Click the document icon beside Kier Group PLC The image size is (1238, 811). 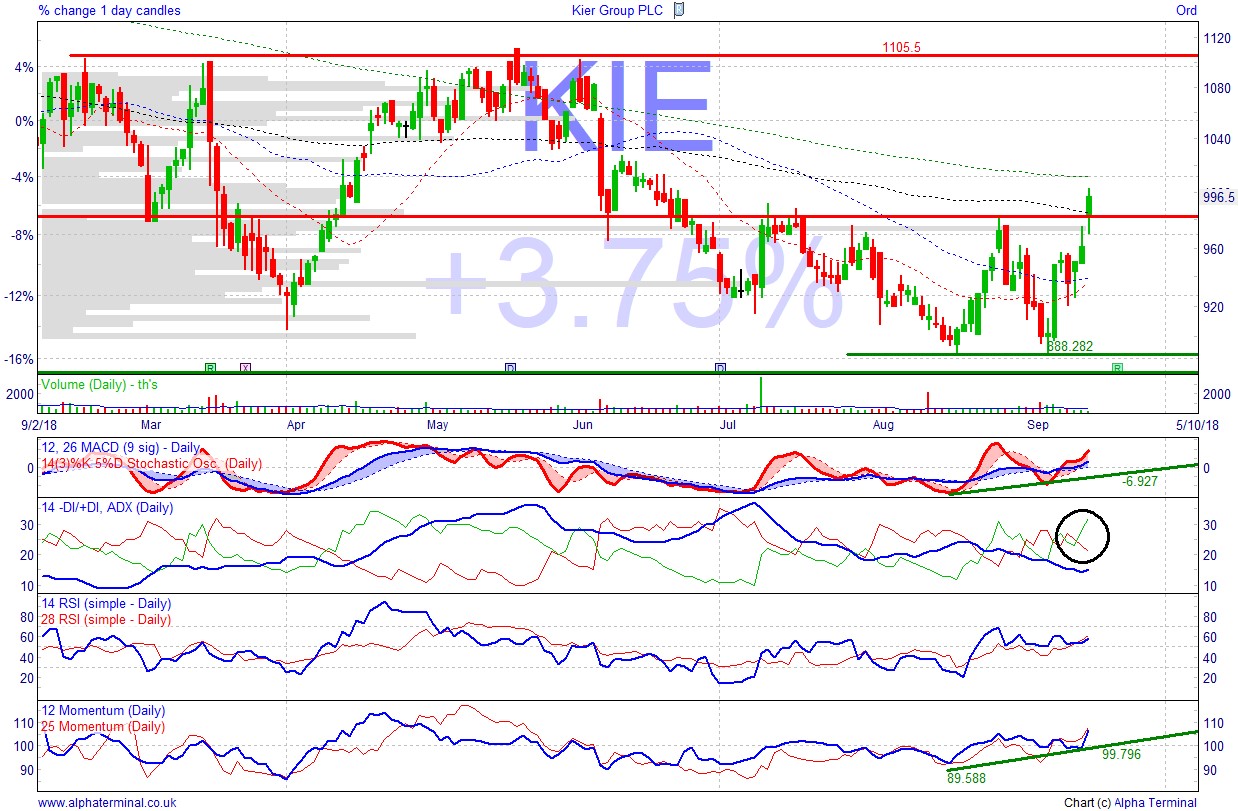(679, 10)
